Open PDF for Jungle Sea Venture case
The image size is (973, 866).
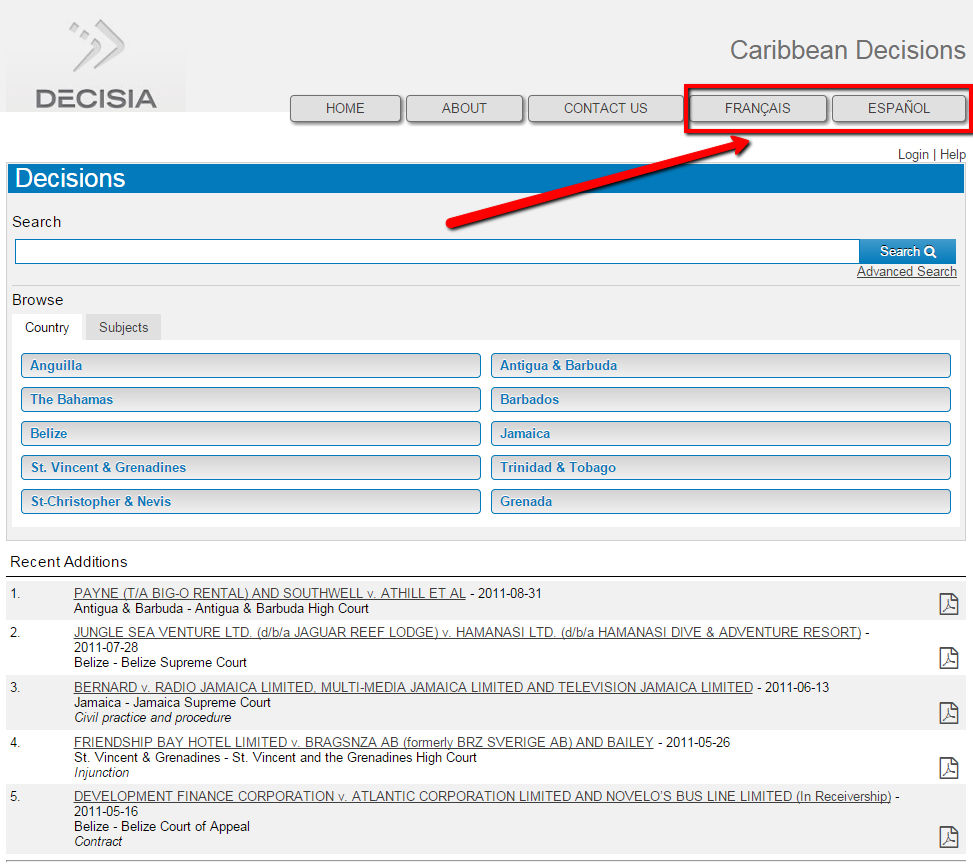[948, 657]
